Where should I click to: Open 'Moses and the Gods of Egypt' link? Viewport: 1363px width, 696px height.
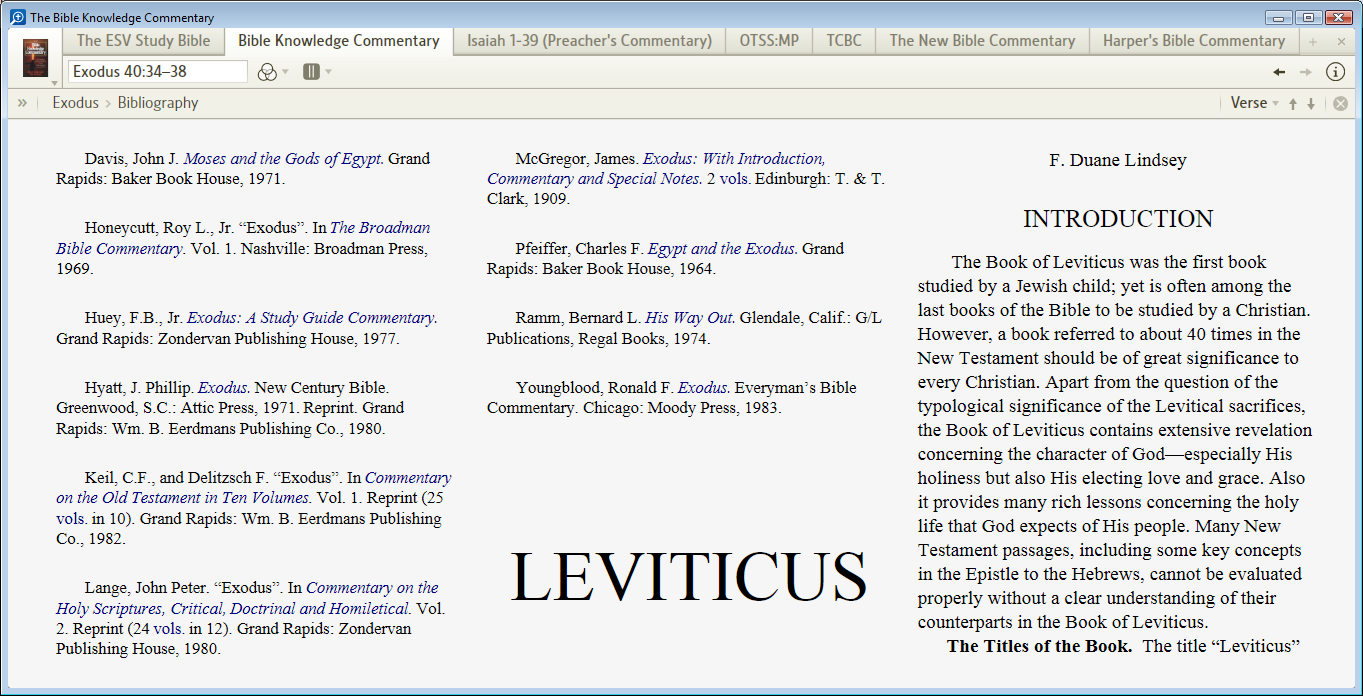pos(283,159)
